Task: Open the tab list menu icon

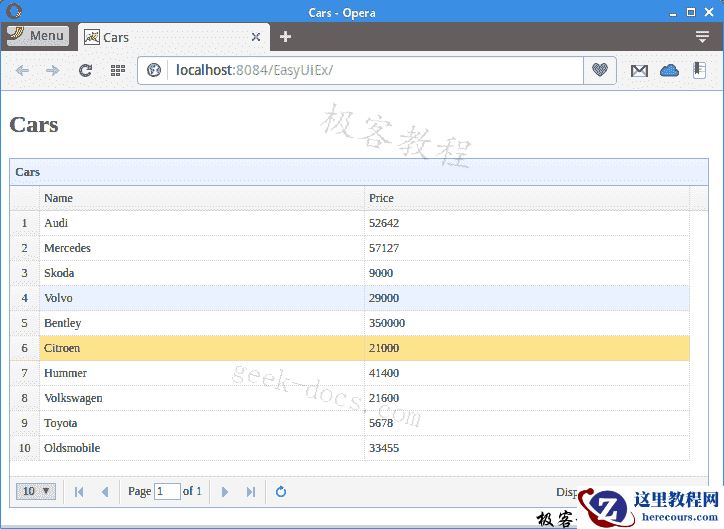Action: [702, 36]
